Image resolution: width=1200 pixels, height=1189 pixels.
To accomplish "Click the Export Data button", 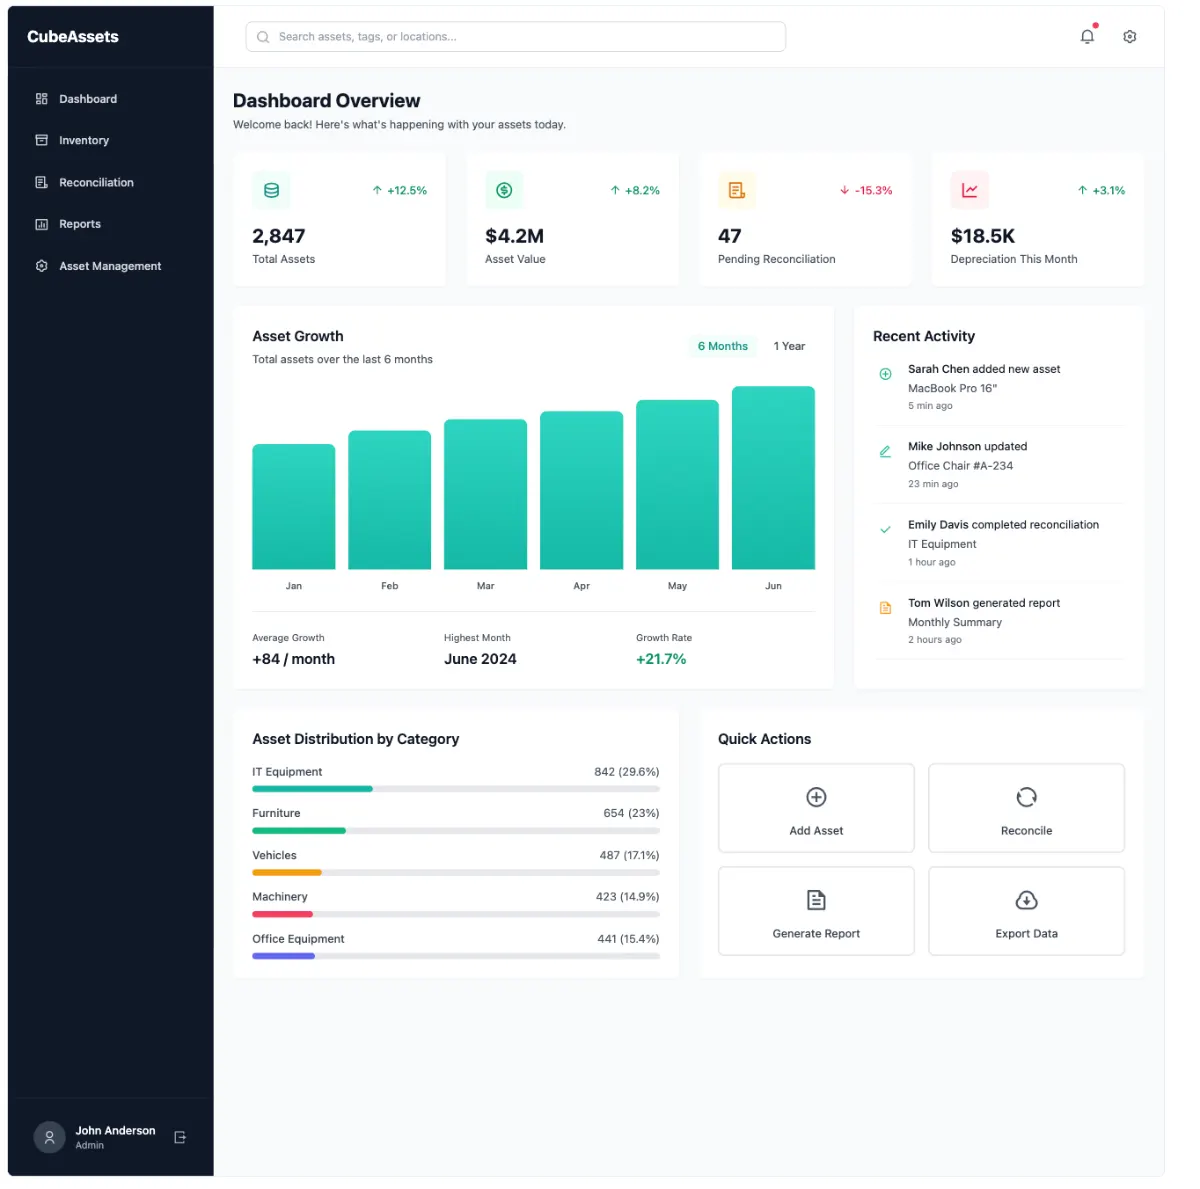I will pos(1026,911).
